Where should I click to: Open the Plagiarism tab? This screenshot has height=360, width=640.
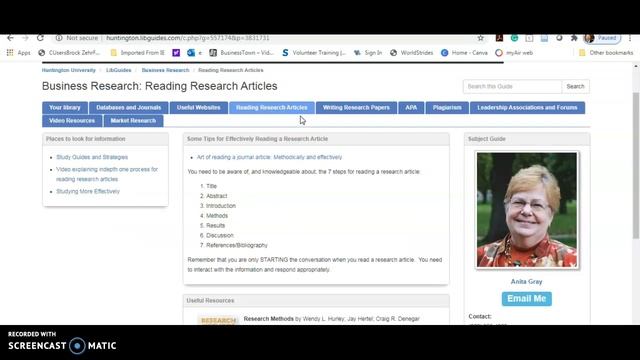coord(447,108)
